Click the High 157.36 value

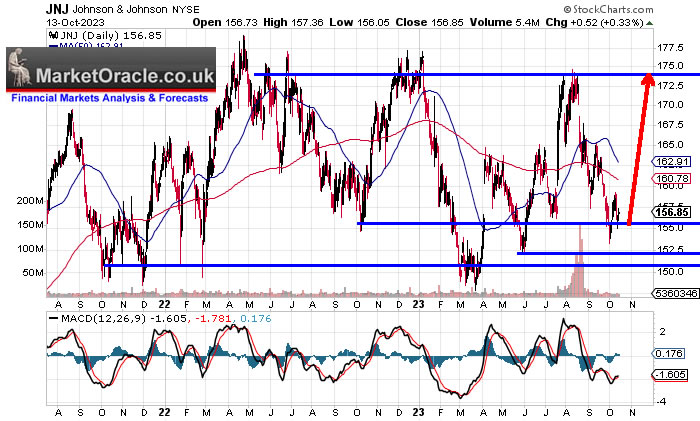[293, 22]
